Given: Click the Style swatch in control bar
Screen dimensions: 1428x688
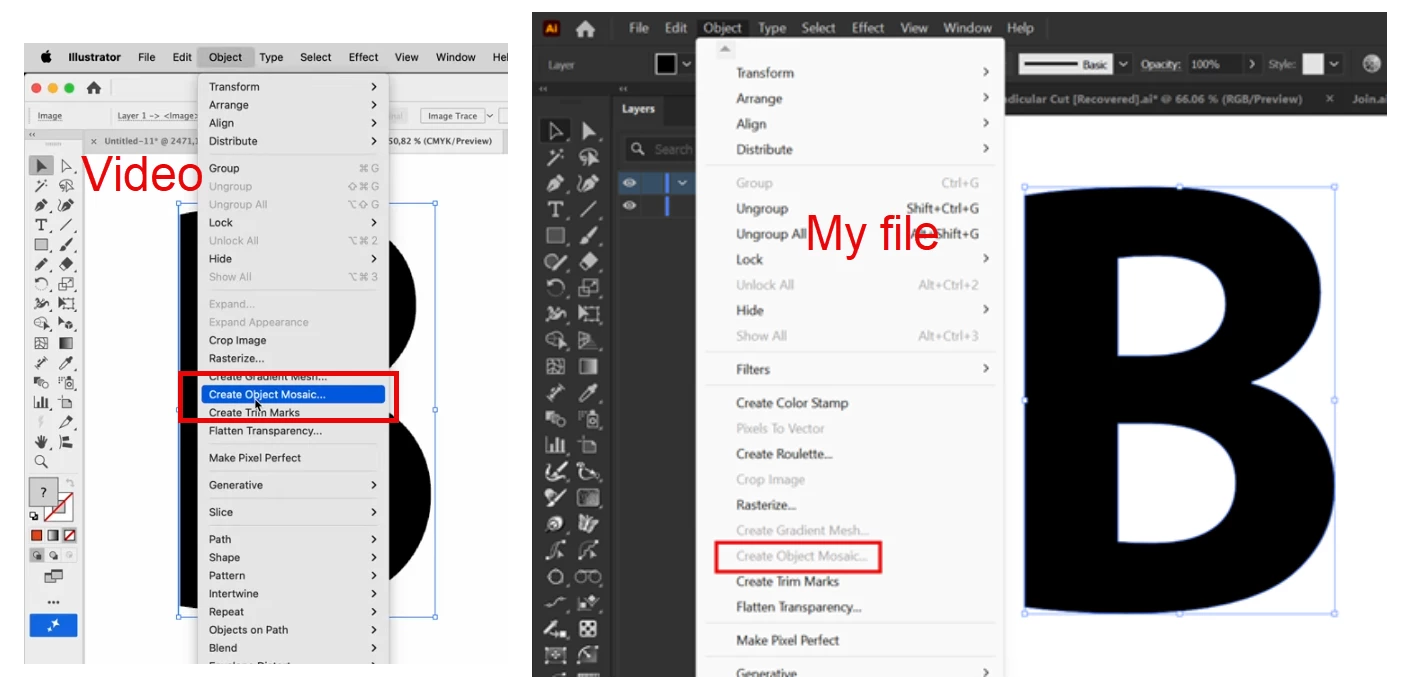Looking at the screenshot, I should coord(1313,64).
